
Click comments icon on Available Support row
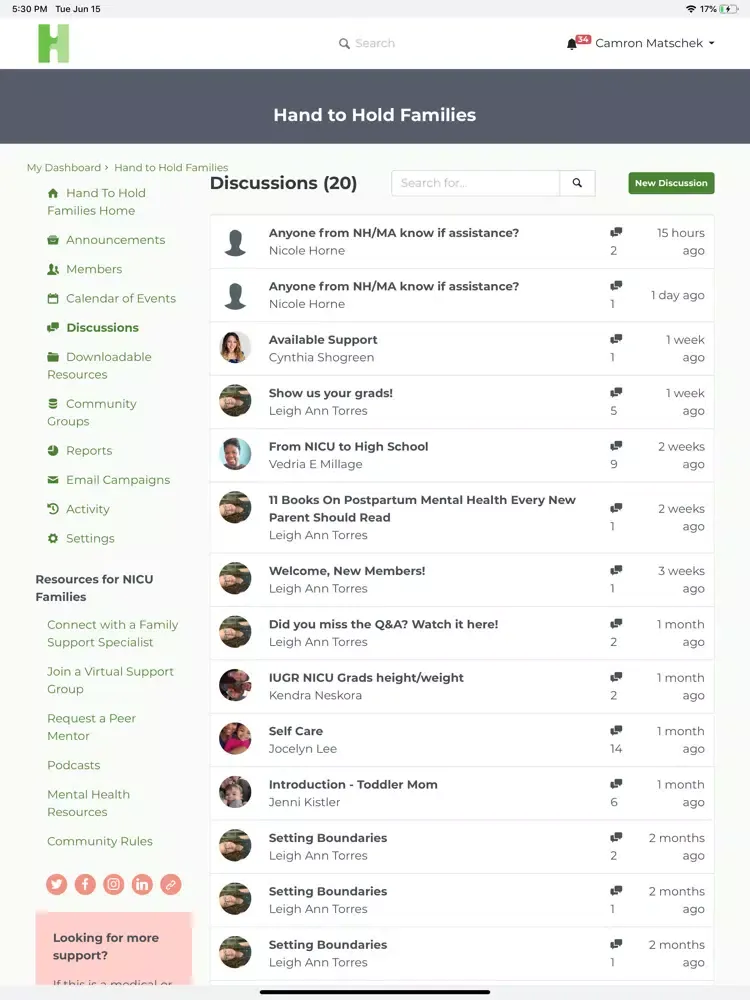click(616, 339)
